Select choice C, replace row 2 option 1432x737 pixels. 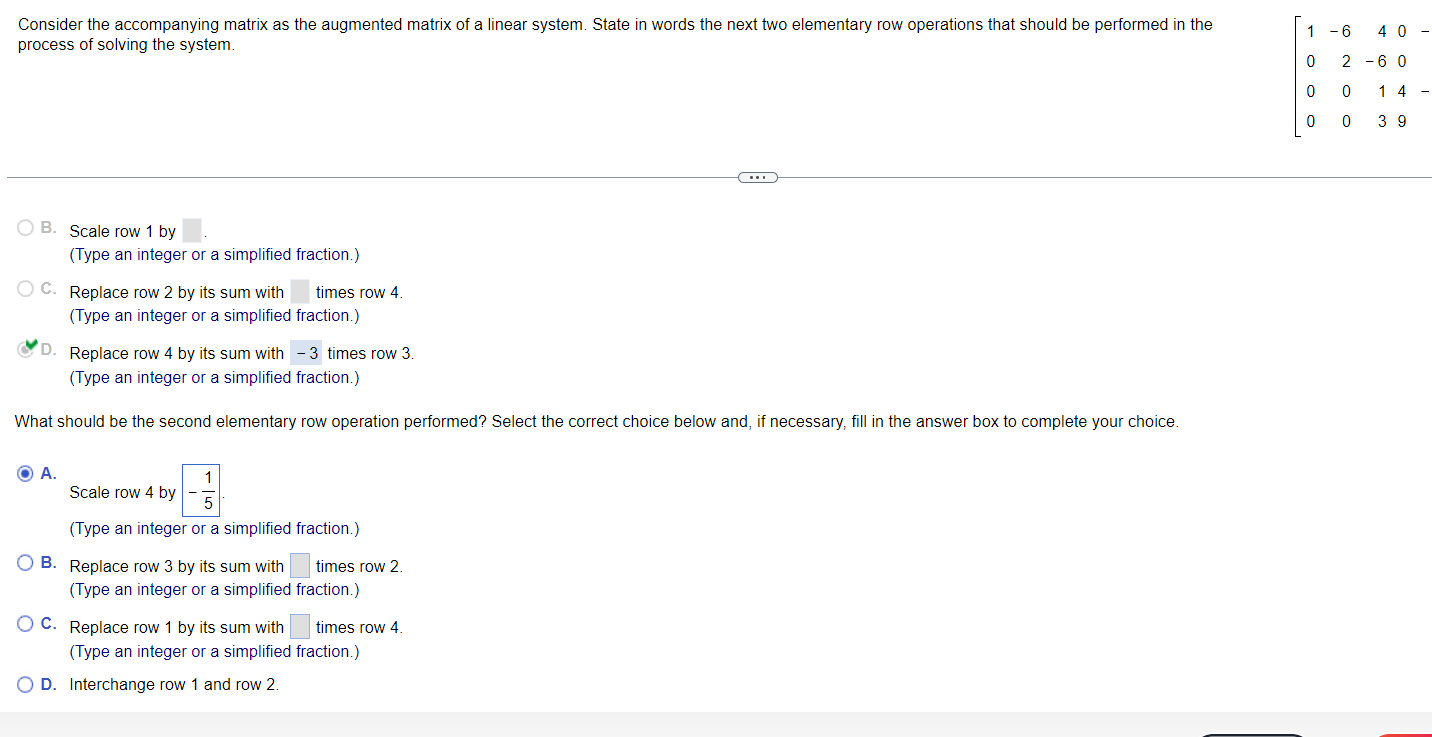[23, 288]
